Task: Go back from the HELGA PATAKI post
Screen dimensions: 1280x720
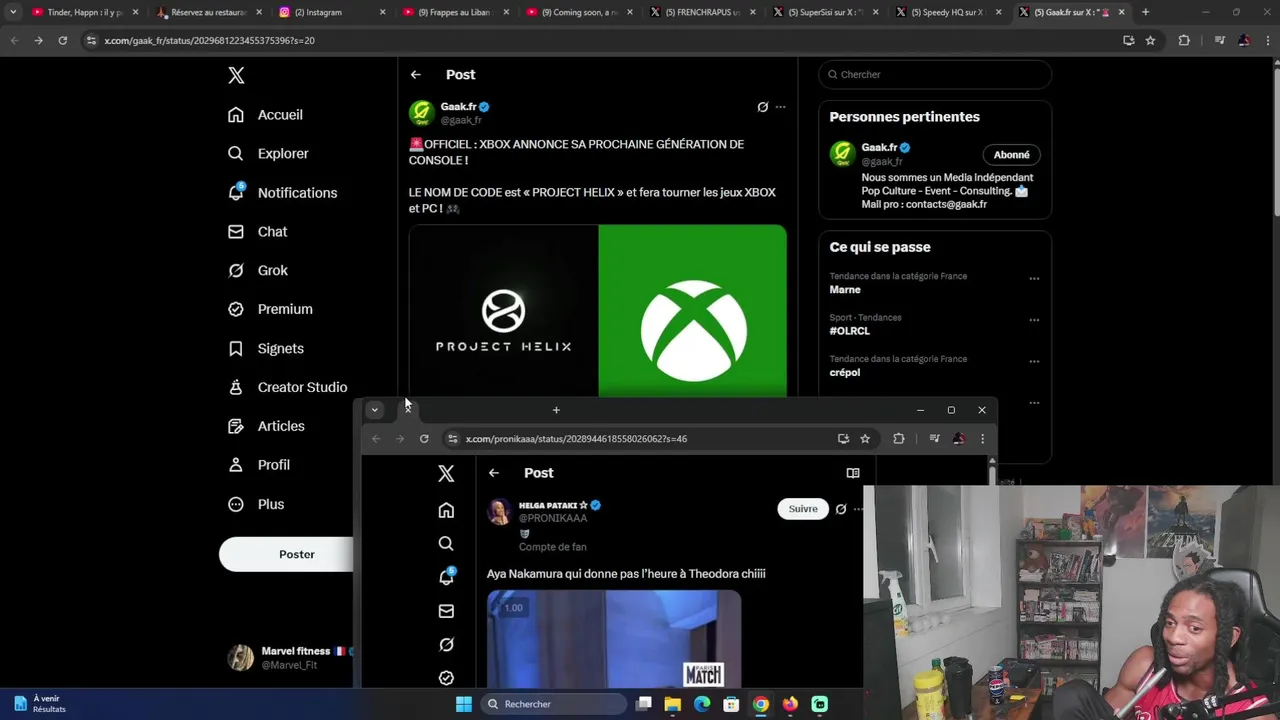Action: coord(494,473)
